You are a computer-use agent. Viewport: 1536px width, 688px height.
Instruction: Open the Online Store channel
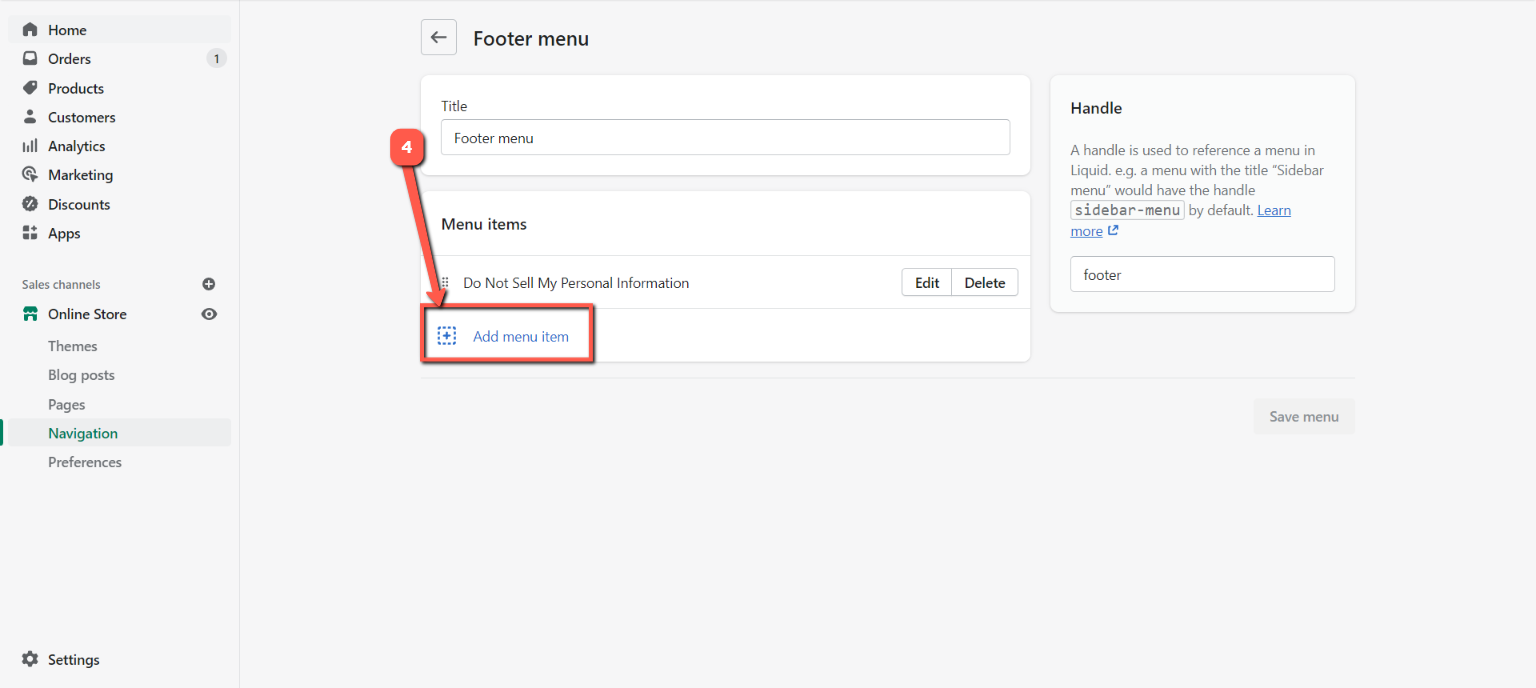87,314
